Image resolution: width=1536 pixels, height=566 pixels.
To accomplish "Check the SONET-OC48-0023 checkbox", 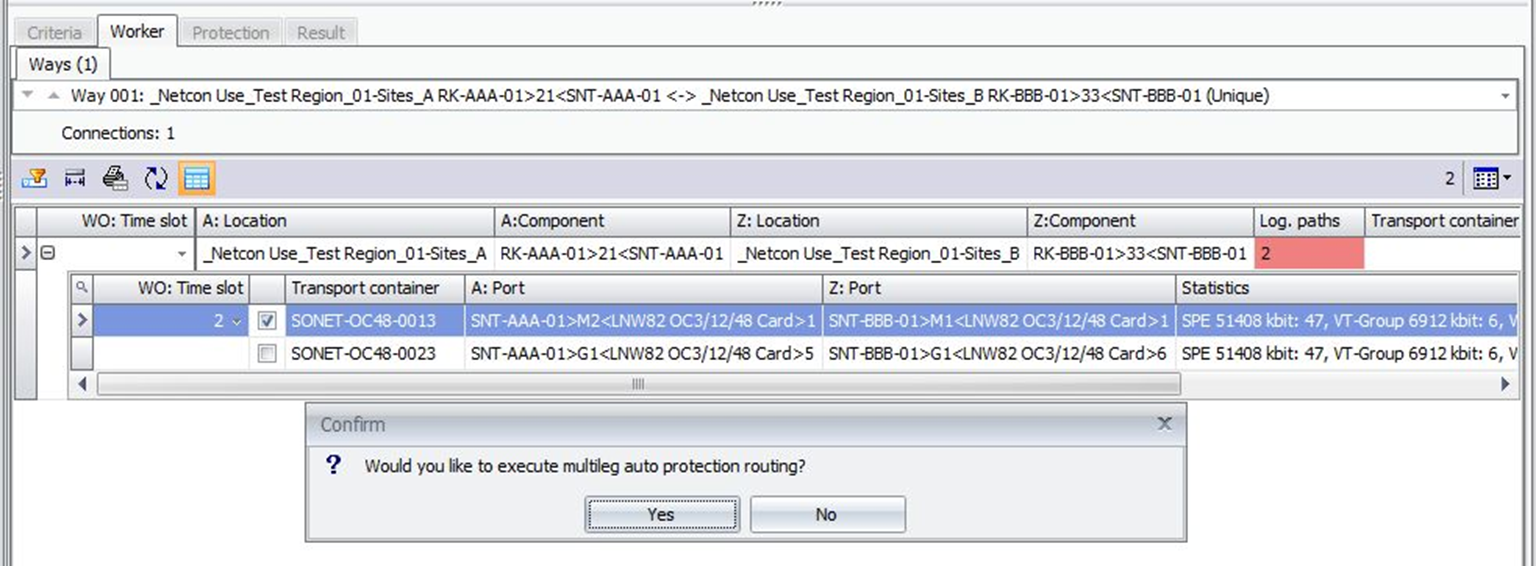I will (267, 353).
